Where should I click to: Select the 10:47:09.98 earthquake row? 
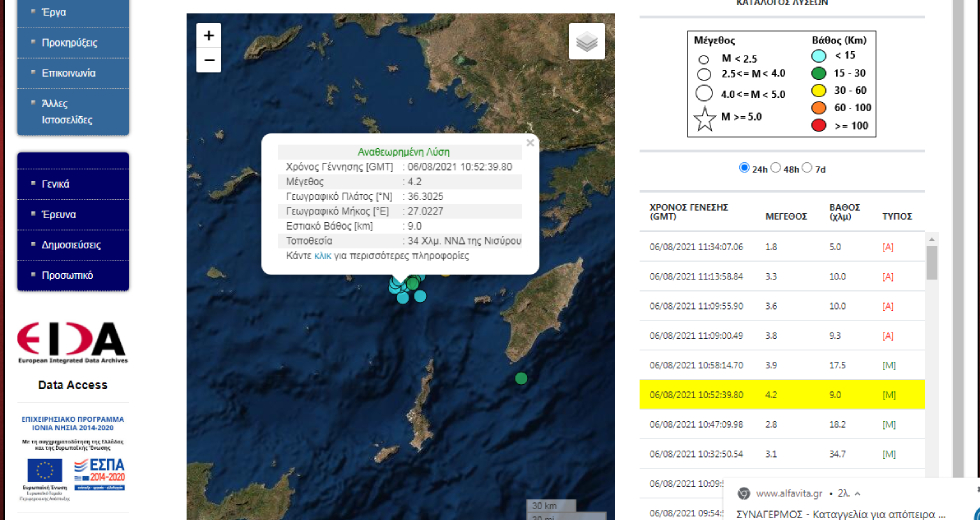782,424
